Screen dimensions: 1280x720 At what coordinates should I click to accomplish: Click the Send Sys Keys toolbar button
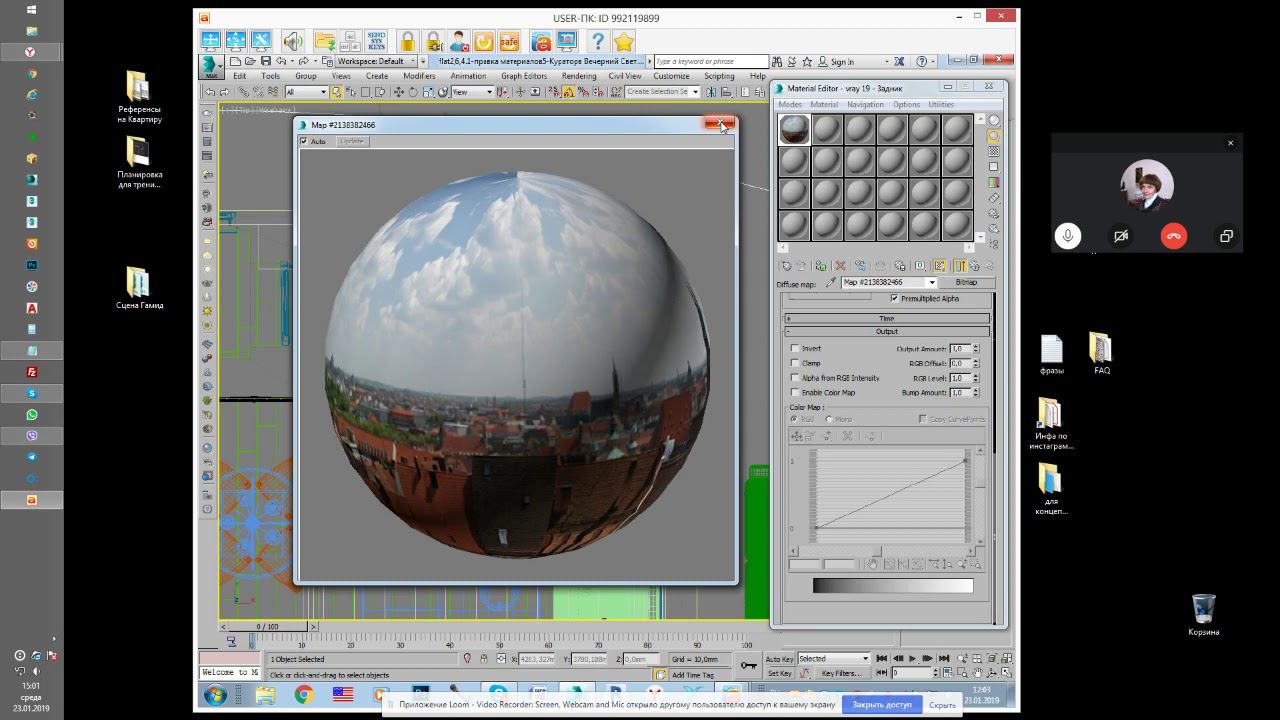(x=376, y=41)
